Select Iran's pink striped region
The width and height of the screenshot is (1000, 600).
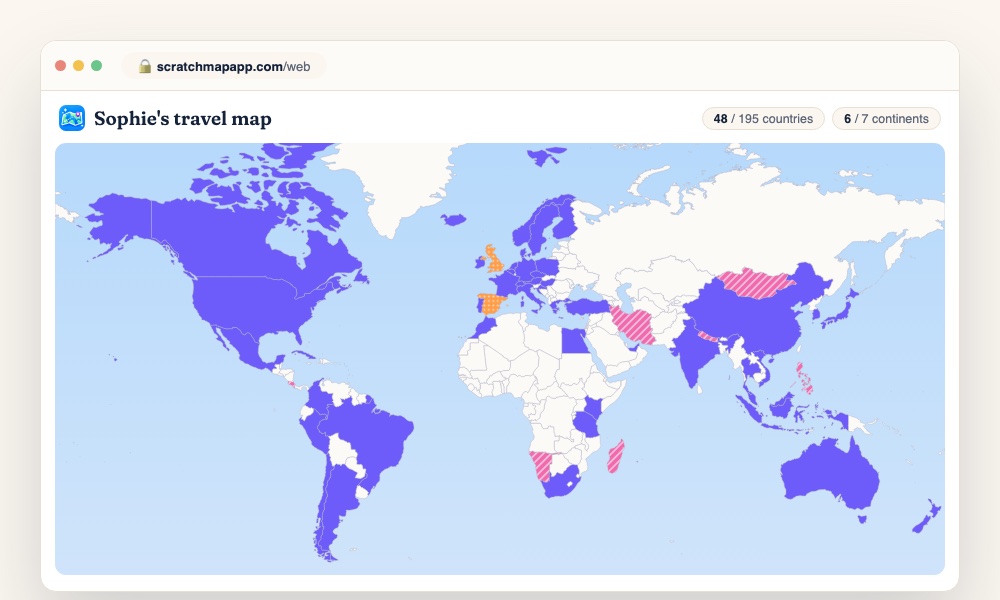coord(632,325)
